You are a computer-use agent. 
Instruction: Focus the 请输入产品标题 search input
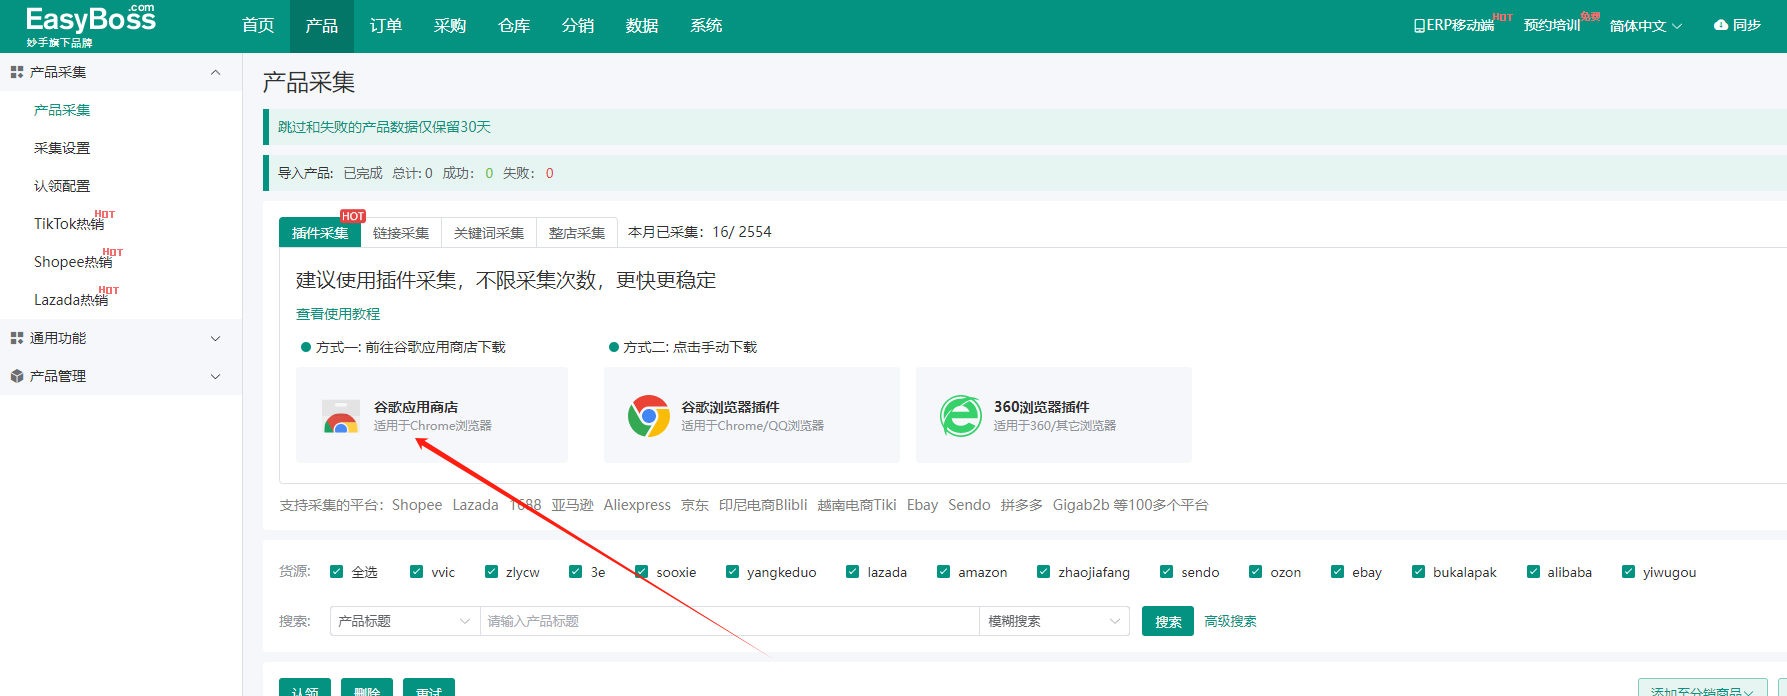pyautogui.click(x=730, y=621)
